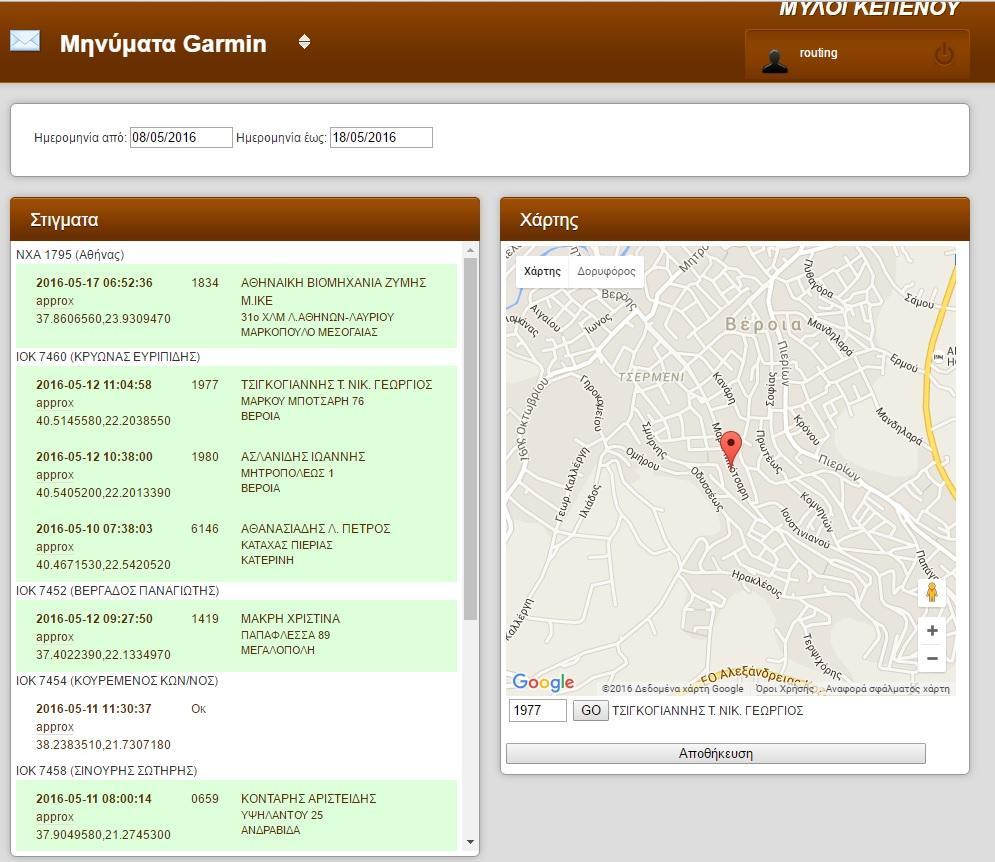Select ΑΣΛΑΝΙΔΗΣ ΙΩΑΝΝΗΣ entry
995x862 pixels.
pyautogui.click(x=236, y=474)
